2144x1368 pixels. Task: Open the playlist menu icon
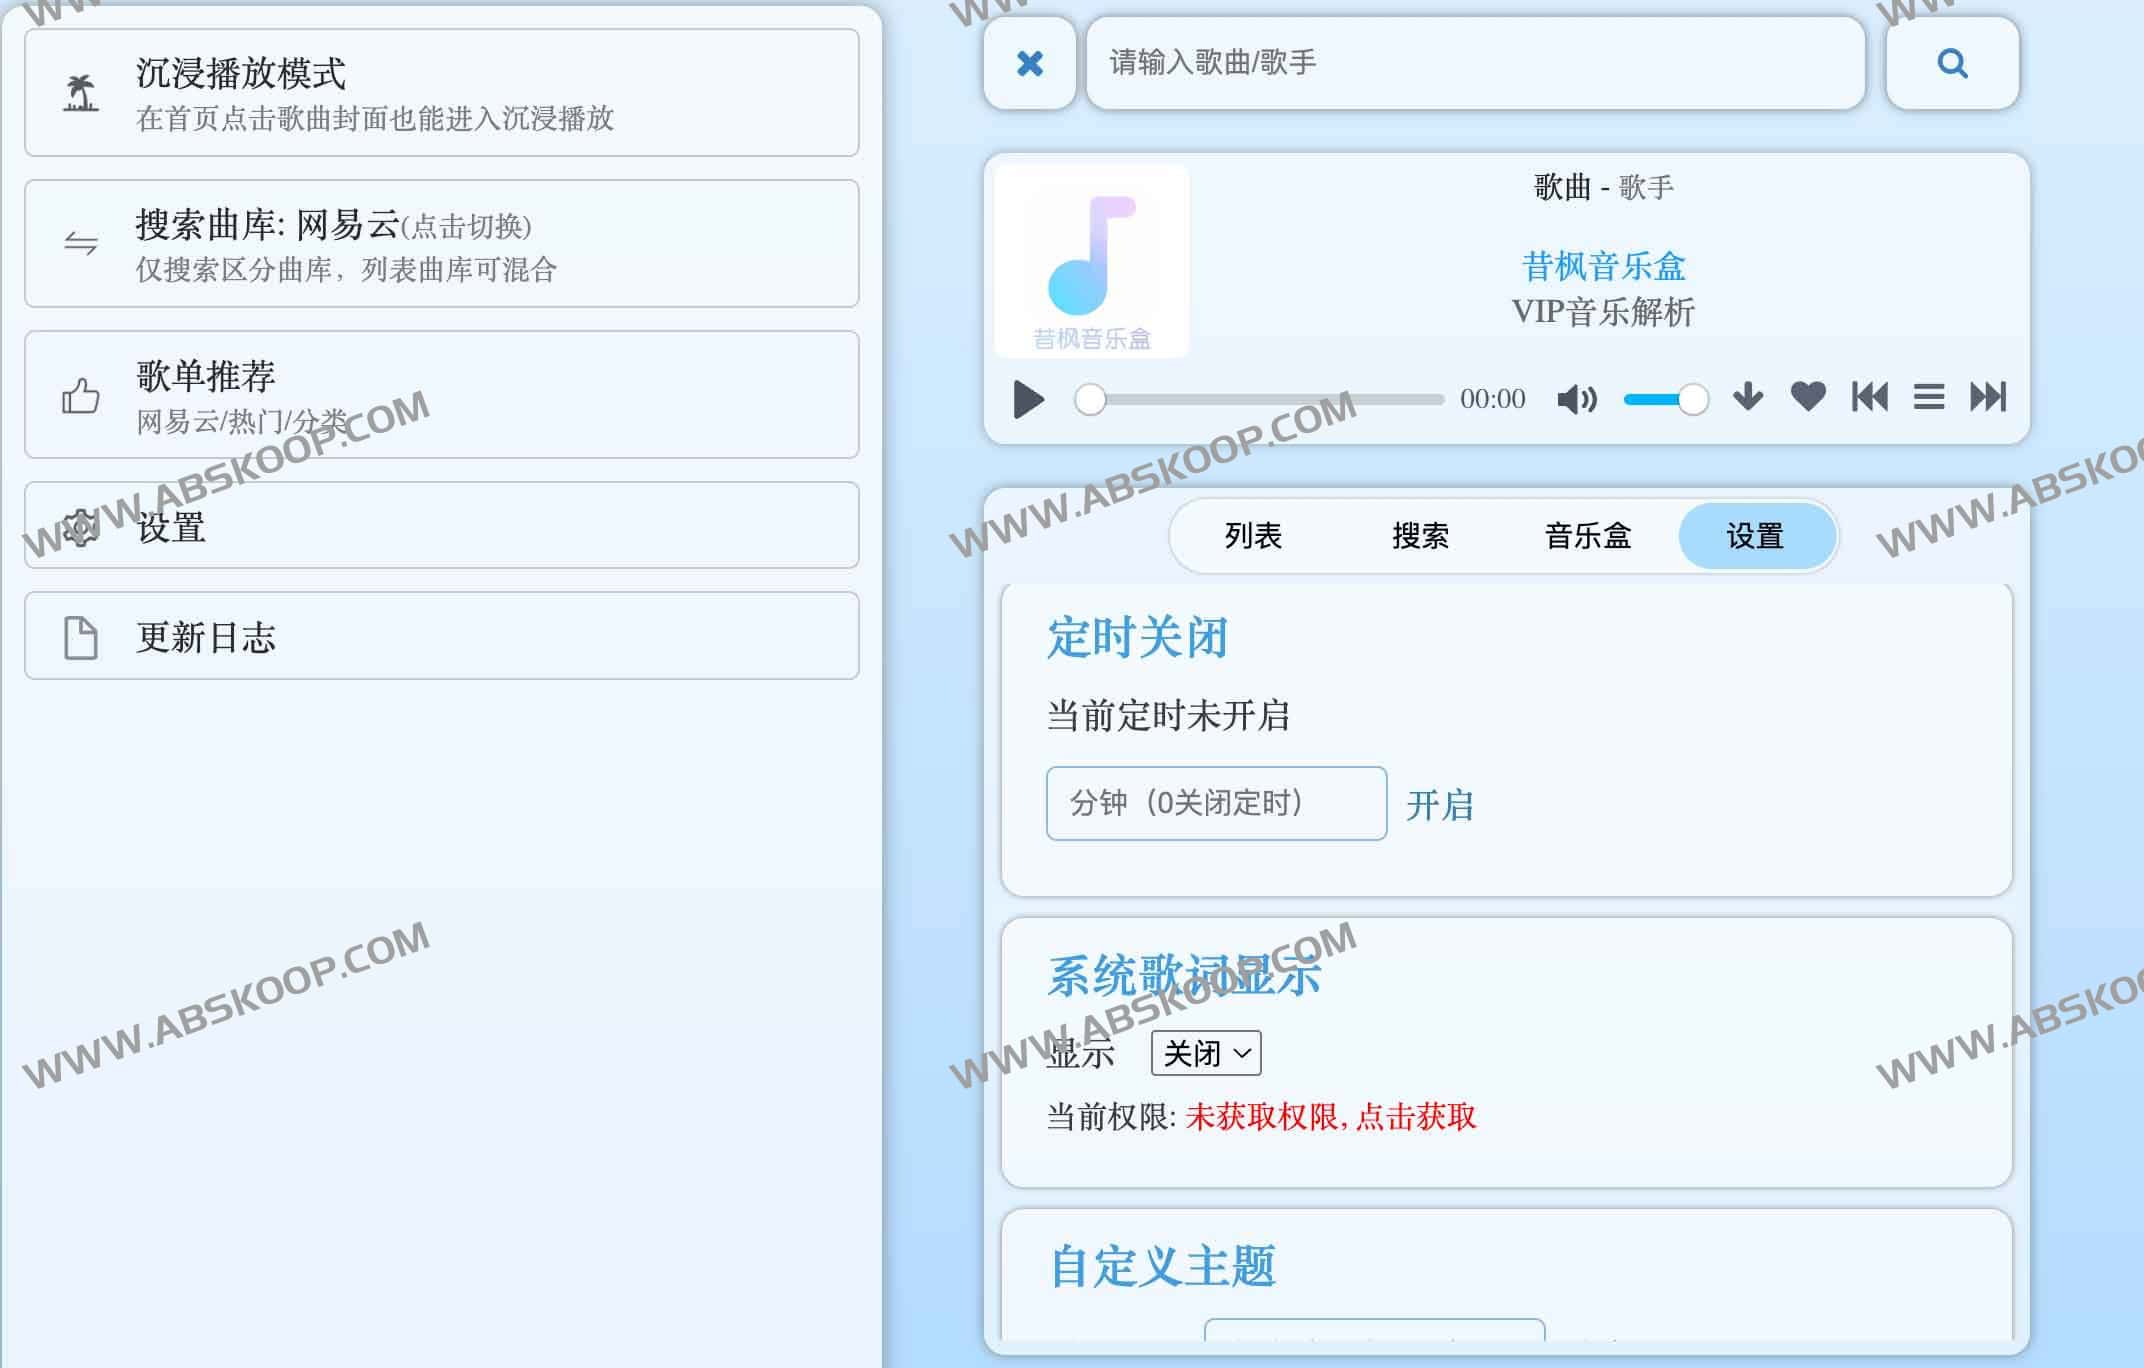click(1928, 397)
